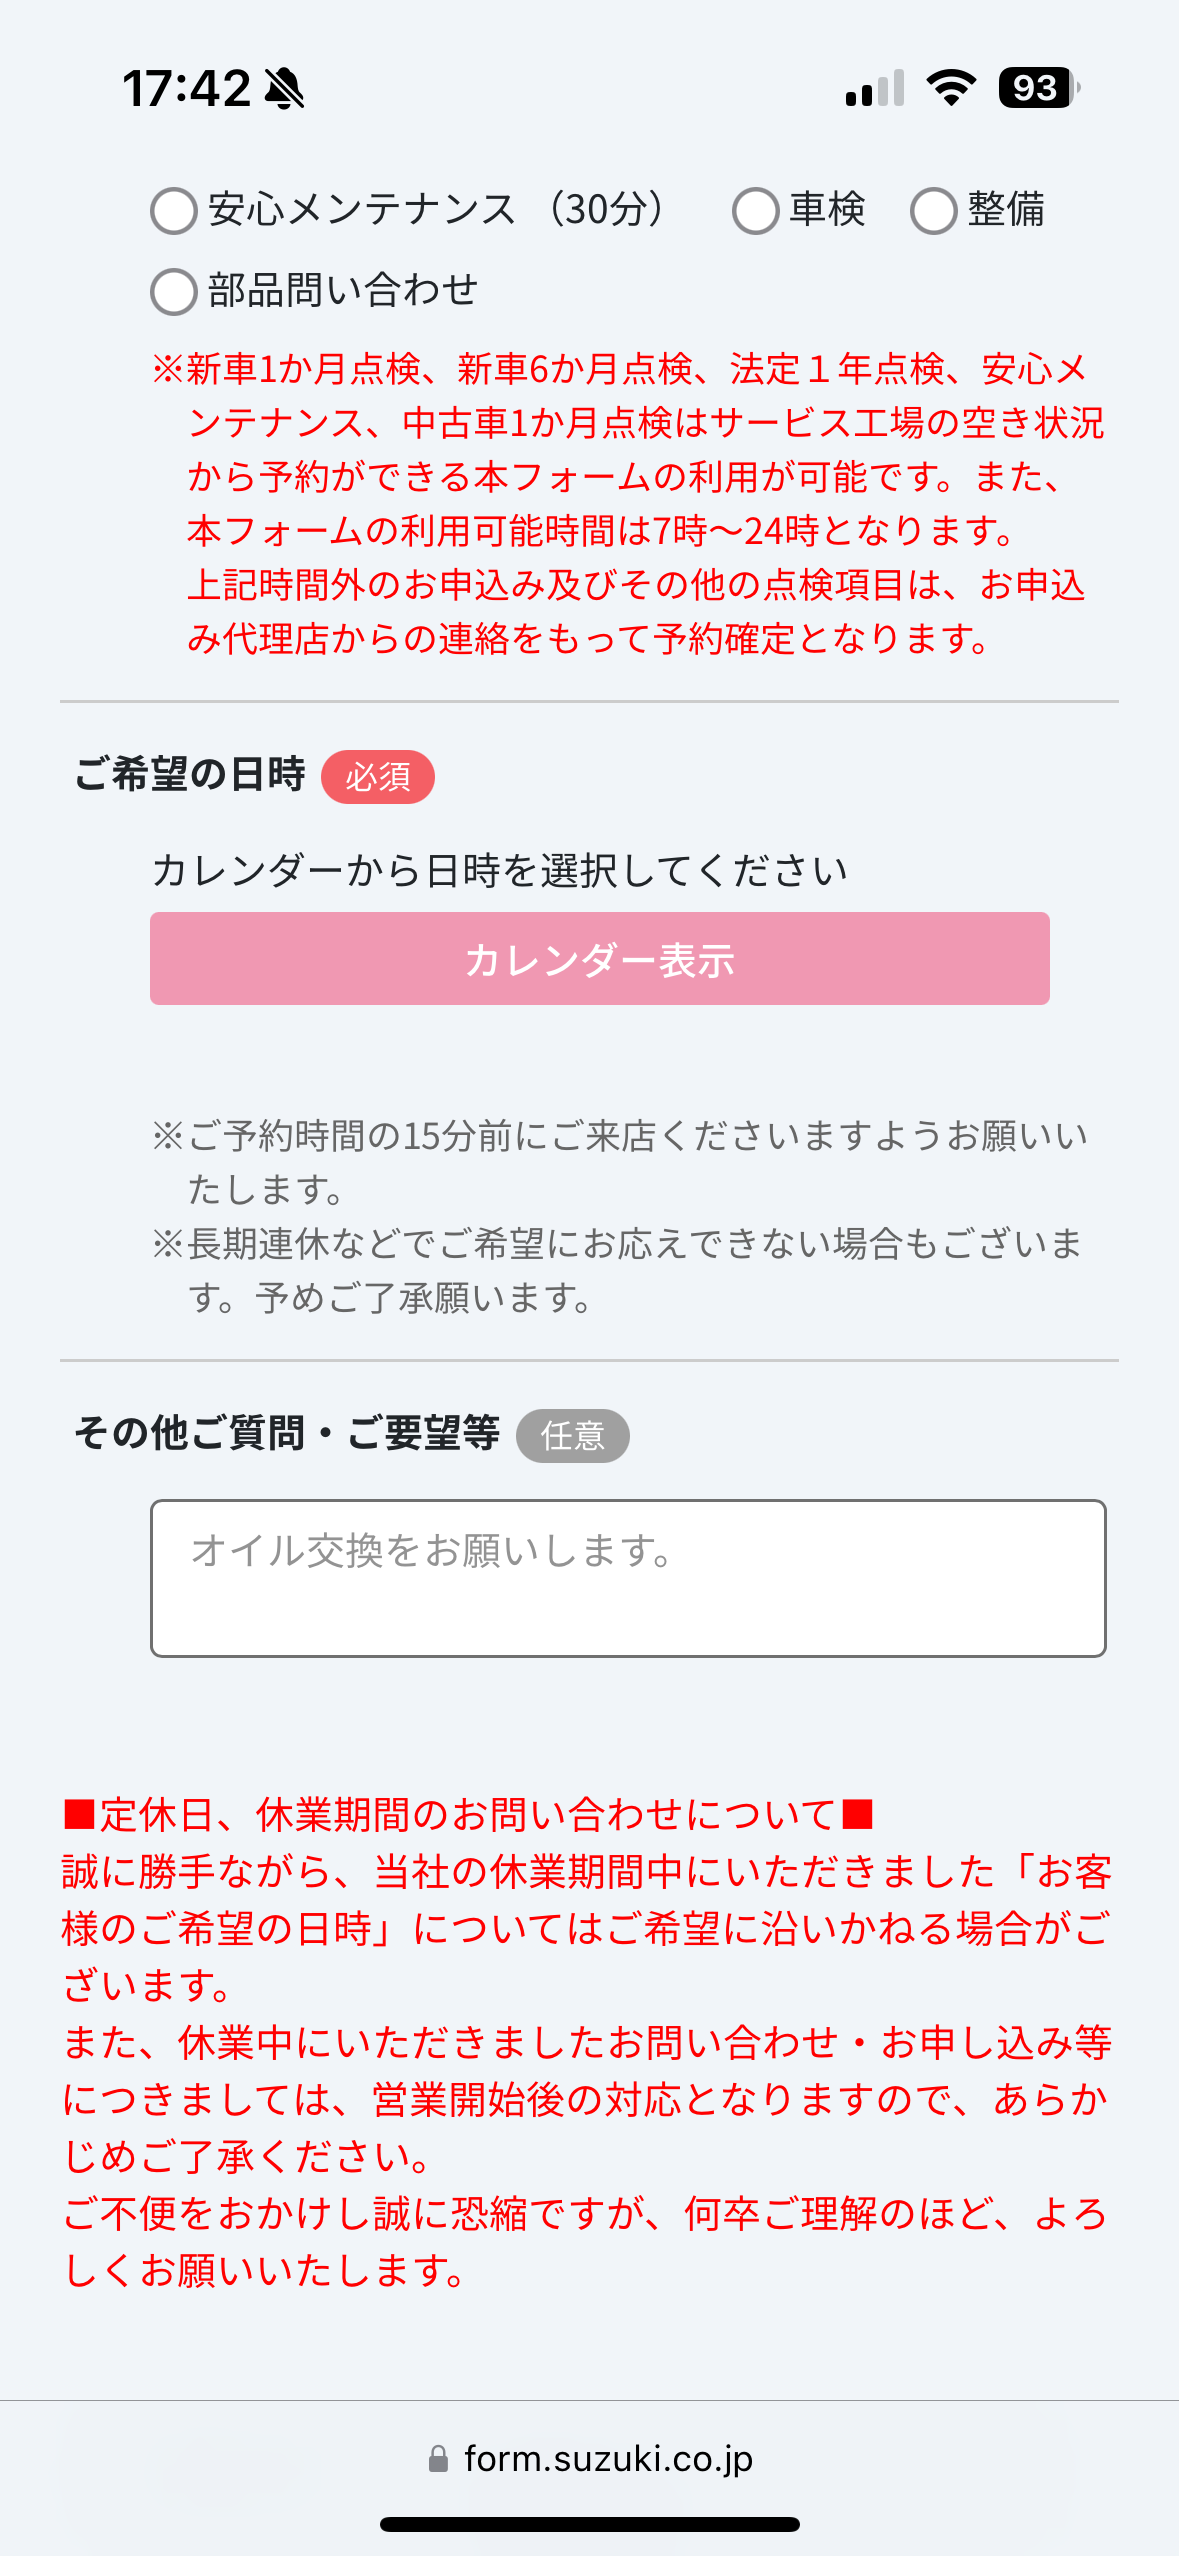Tap the lock icon beside the URL

[x=438, y=2459]
